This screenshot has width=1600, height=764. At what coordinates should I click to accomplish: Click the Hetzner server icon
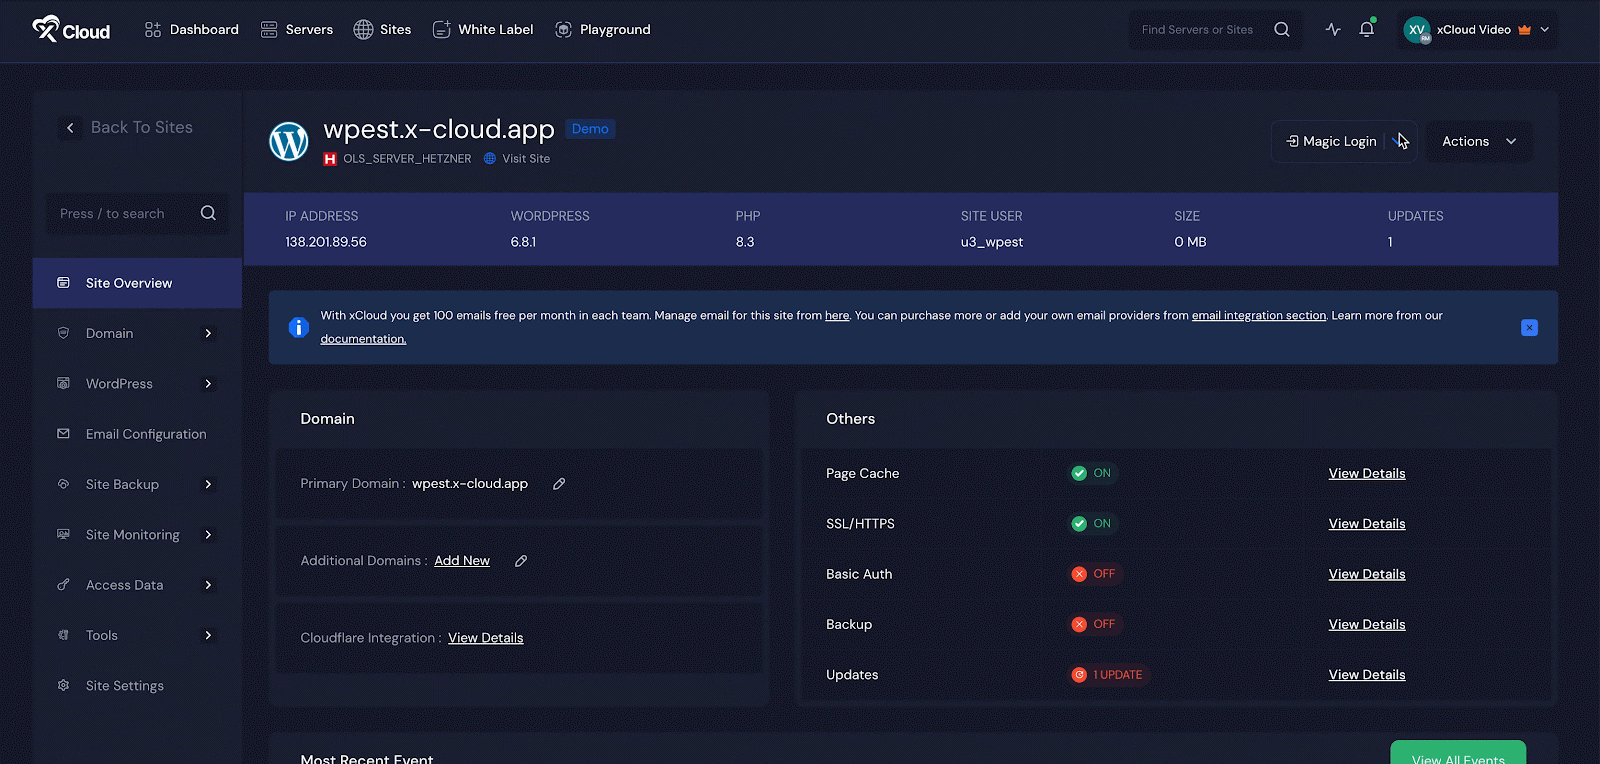[x=330, y=159]
